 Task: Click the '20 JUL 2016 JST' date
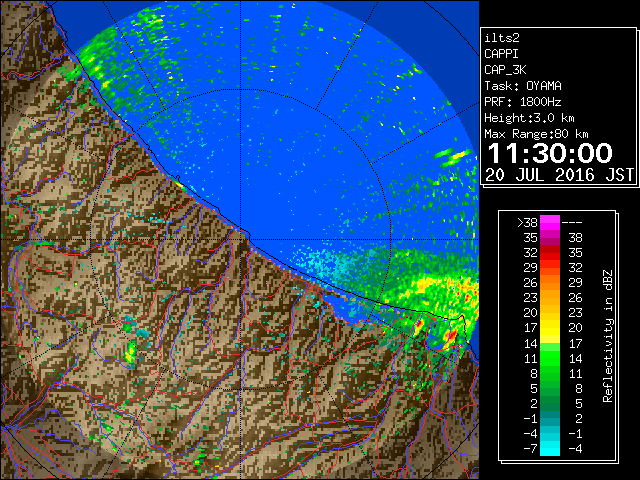click(559, 175)
